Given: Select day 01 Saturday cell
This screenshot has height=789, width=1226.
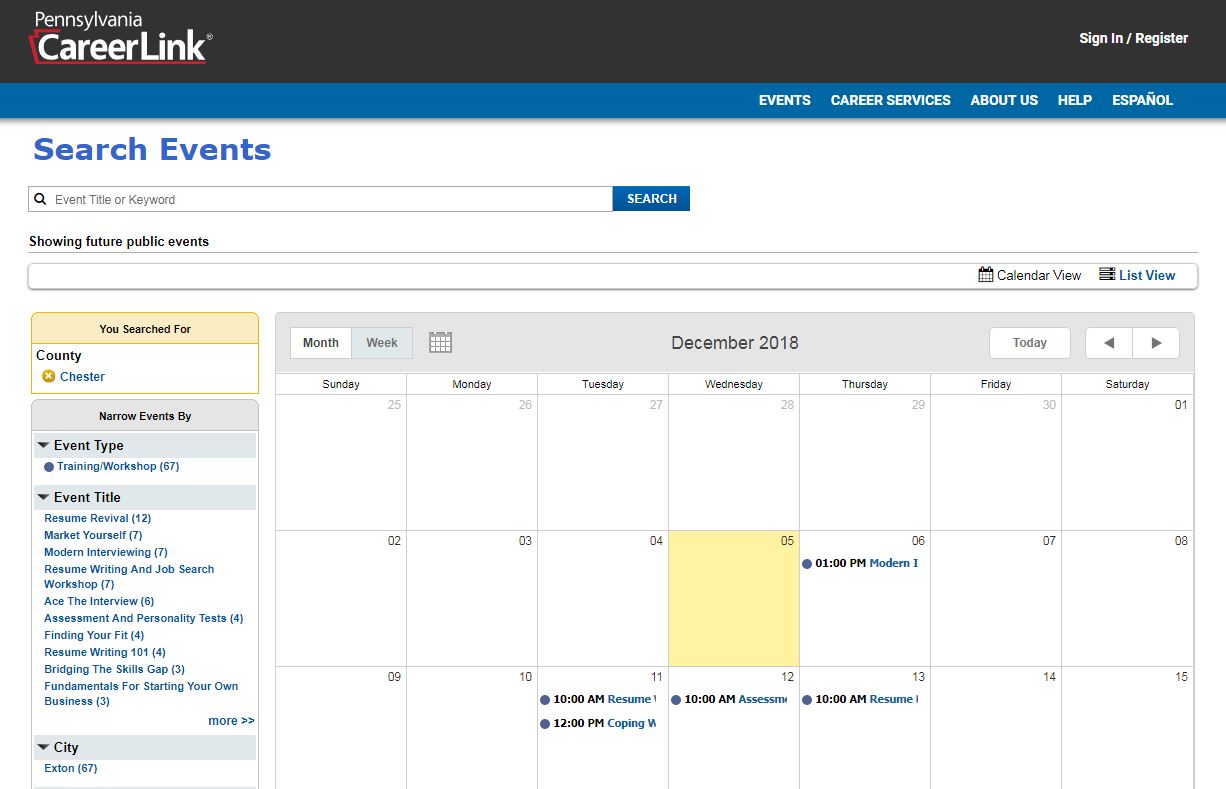Looking at the screenshot, I should pyautogui.click(x=1127, y=462).
